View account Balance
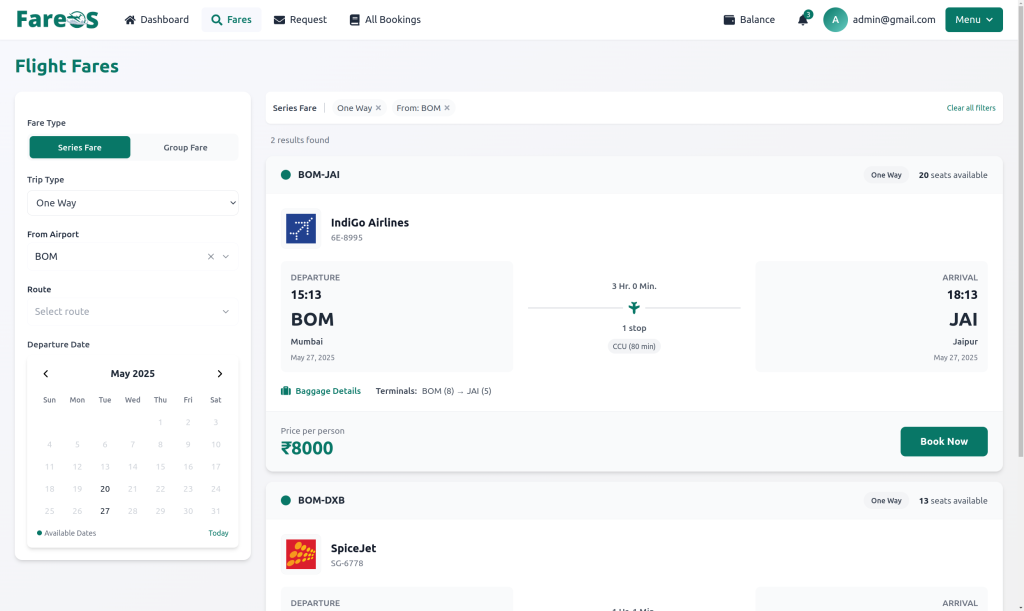Viewport: 1024px width, 611px height. point(749,20)
